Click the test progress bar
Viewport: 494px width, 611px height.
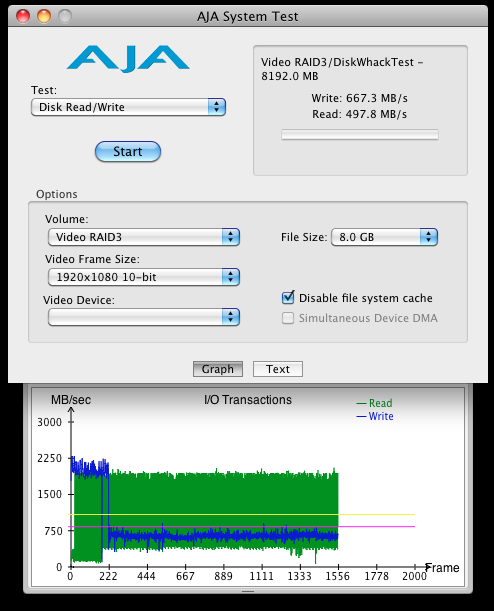coord(360,135)
